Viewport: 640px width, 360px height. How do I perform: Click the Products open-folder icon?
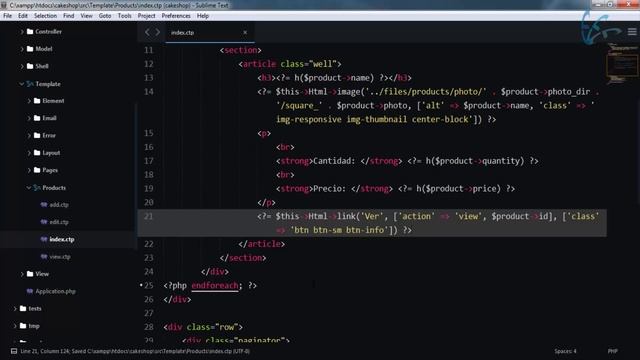[x=37, y=188]
